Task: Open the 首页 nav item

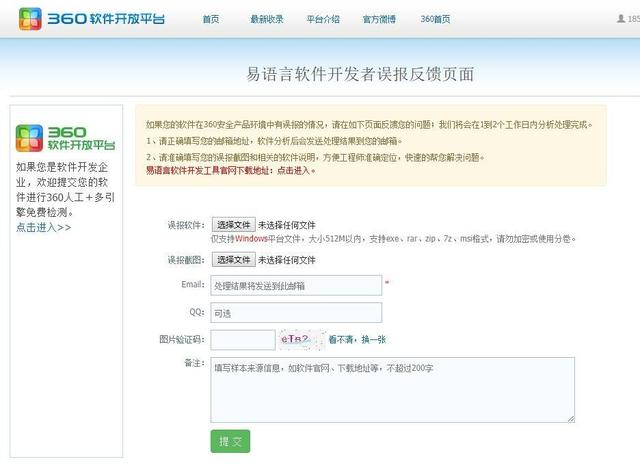Action: point(211,19)
